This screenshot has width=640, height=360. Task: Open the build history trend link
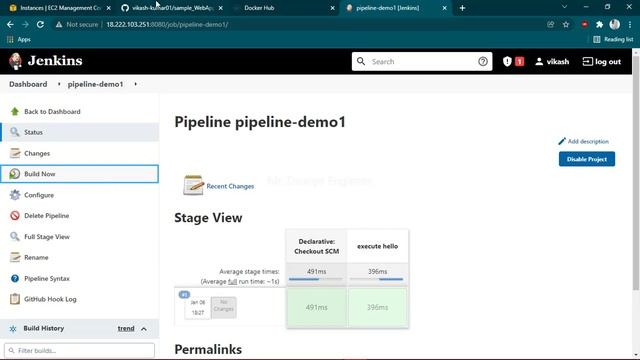(126, 328)
